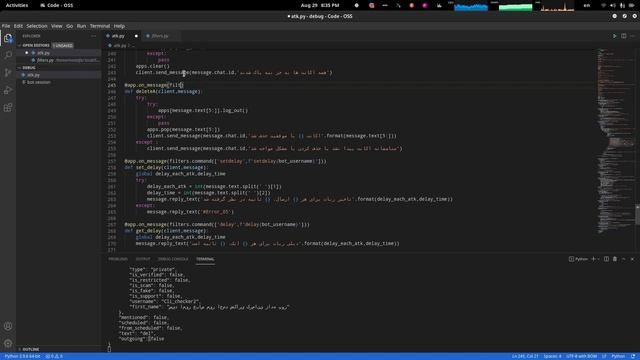This screenshot has height=360, width=640.
Task: Open the Selection menu
Action: [37, 26]
